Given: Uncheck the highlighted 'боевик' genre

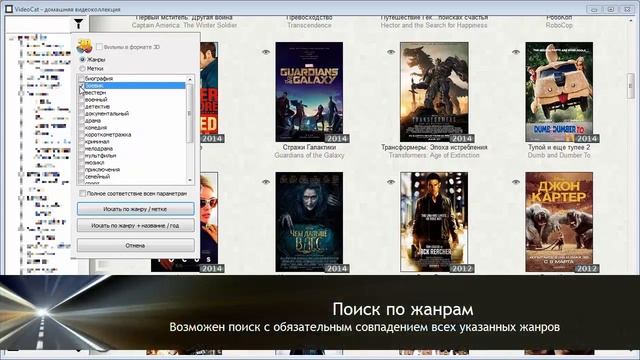Looking at the screenshot, I should [81, 86].
